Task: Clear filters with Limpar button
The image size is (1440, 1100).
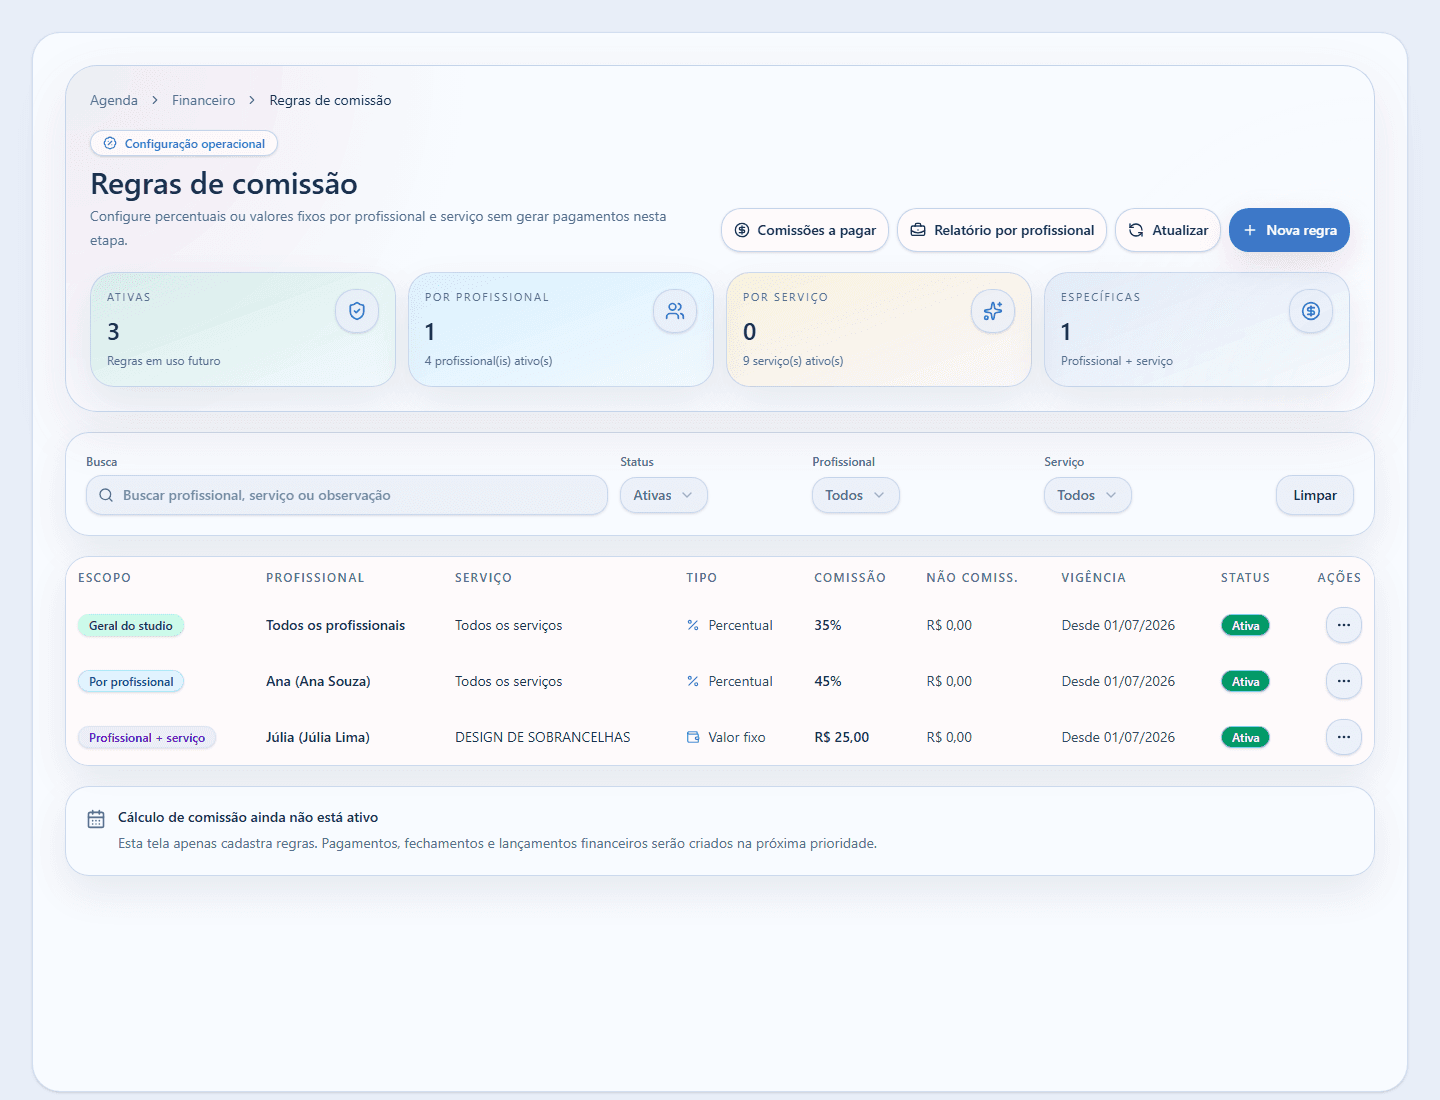Action: click(1315, 495)
